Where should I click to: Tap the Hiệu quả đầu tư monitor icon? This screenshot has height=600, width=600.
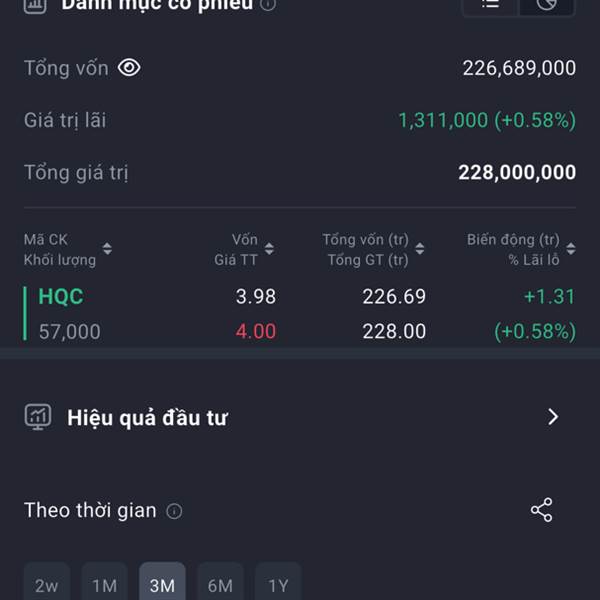pos(38,417)
